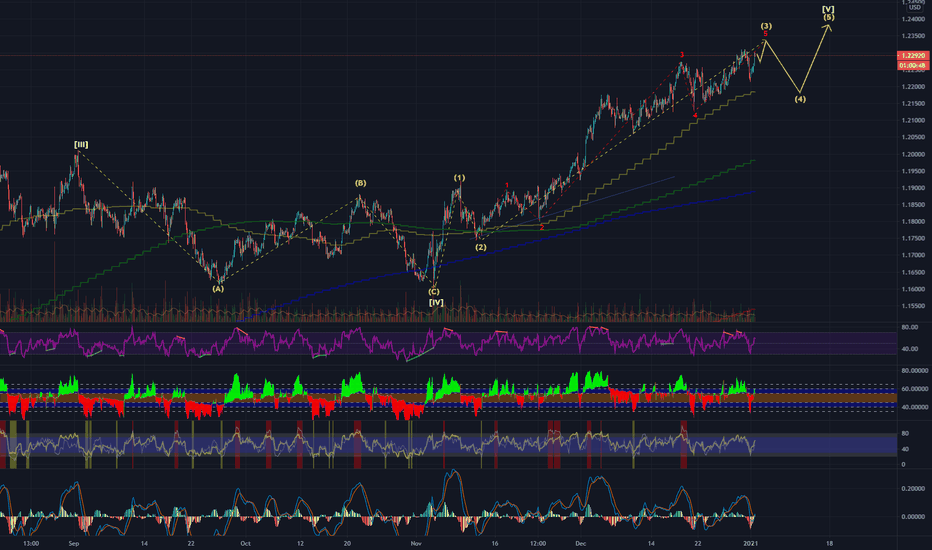
Task: Click the Sep label on the time axis
Action: pos(74,543)
